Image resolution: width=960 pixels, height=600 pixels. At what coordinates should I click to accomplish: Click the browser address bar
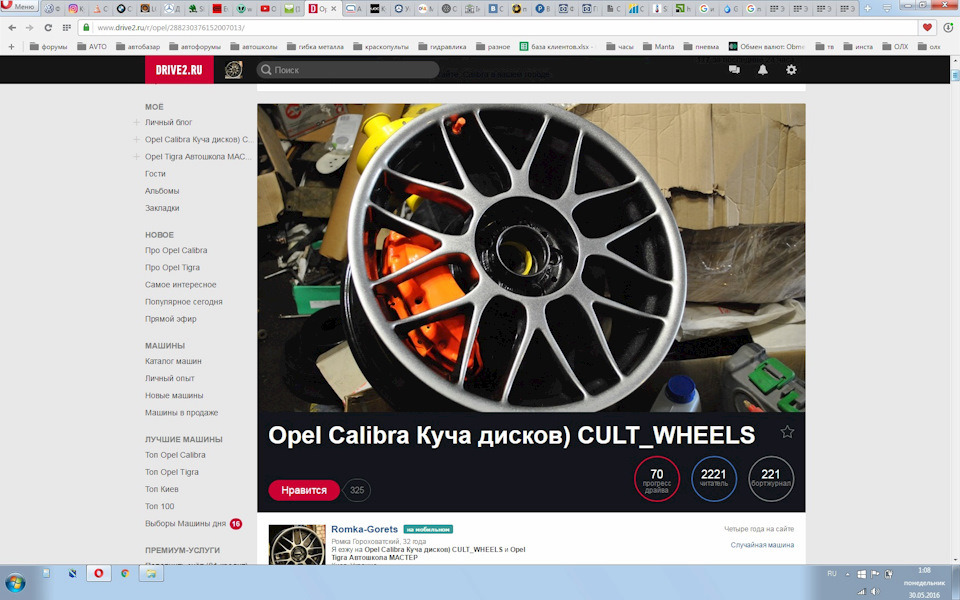tap(500, 28)
